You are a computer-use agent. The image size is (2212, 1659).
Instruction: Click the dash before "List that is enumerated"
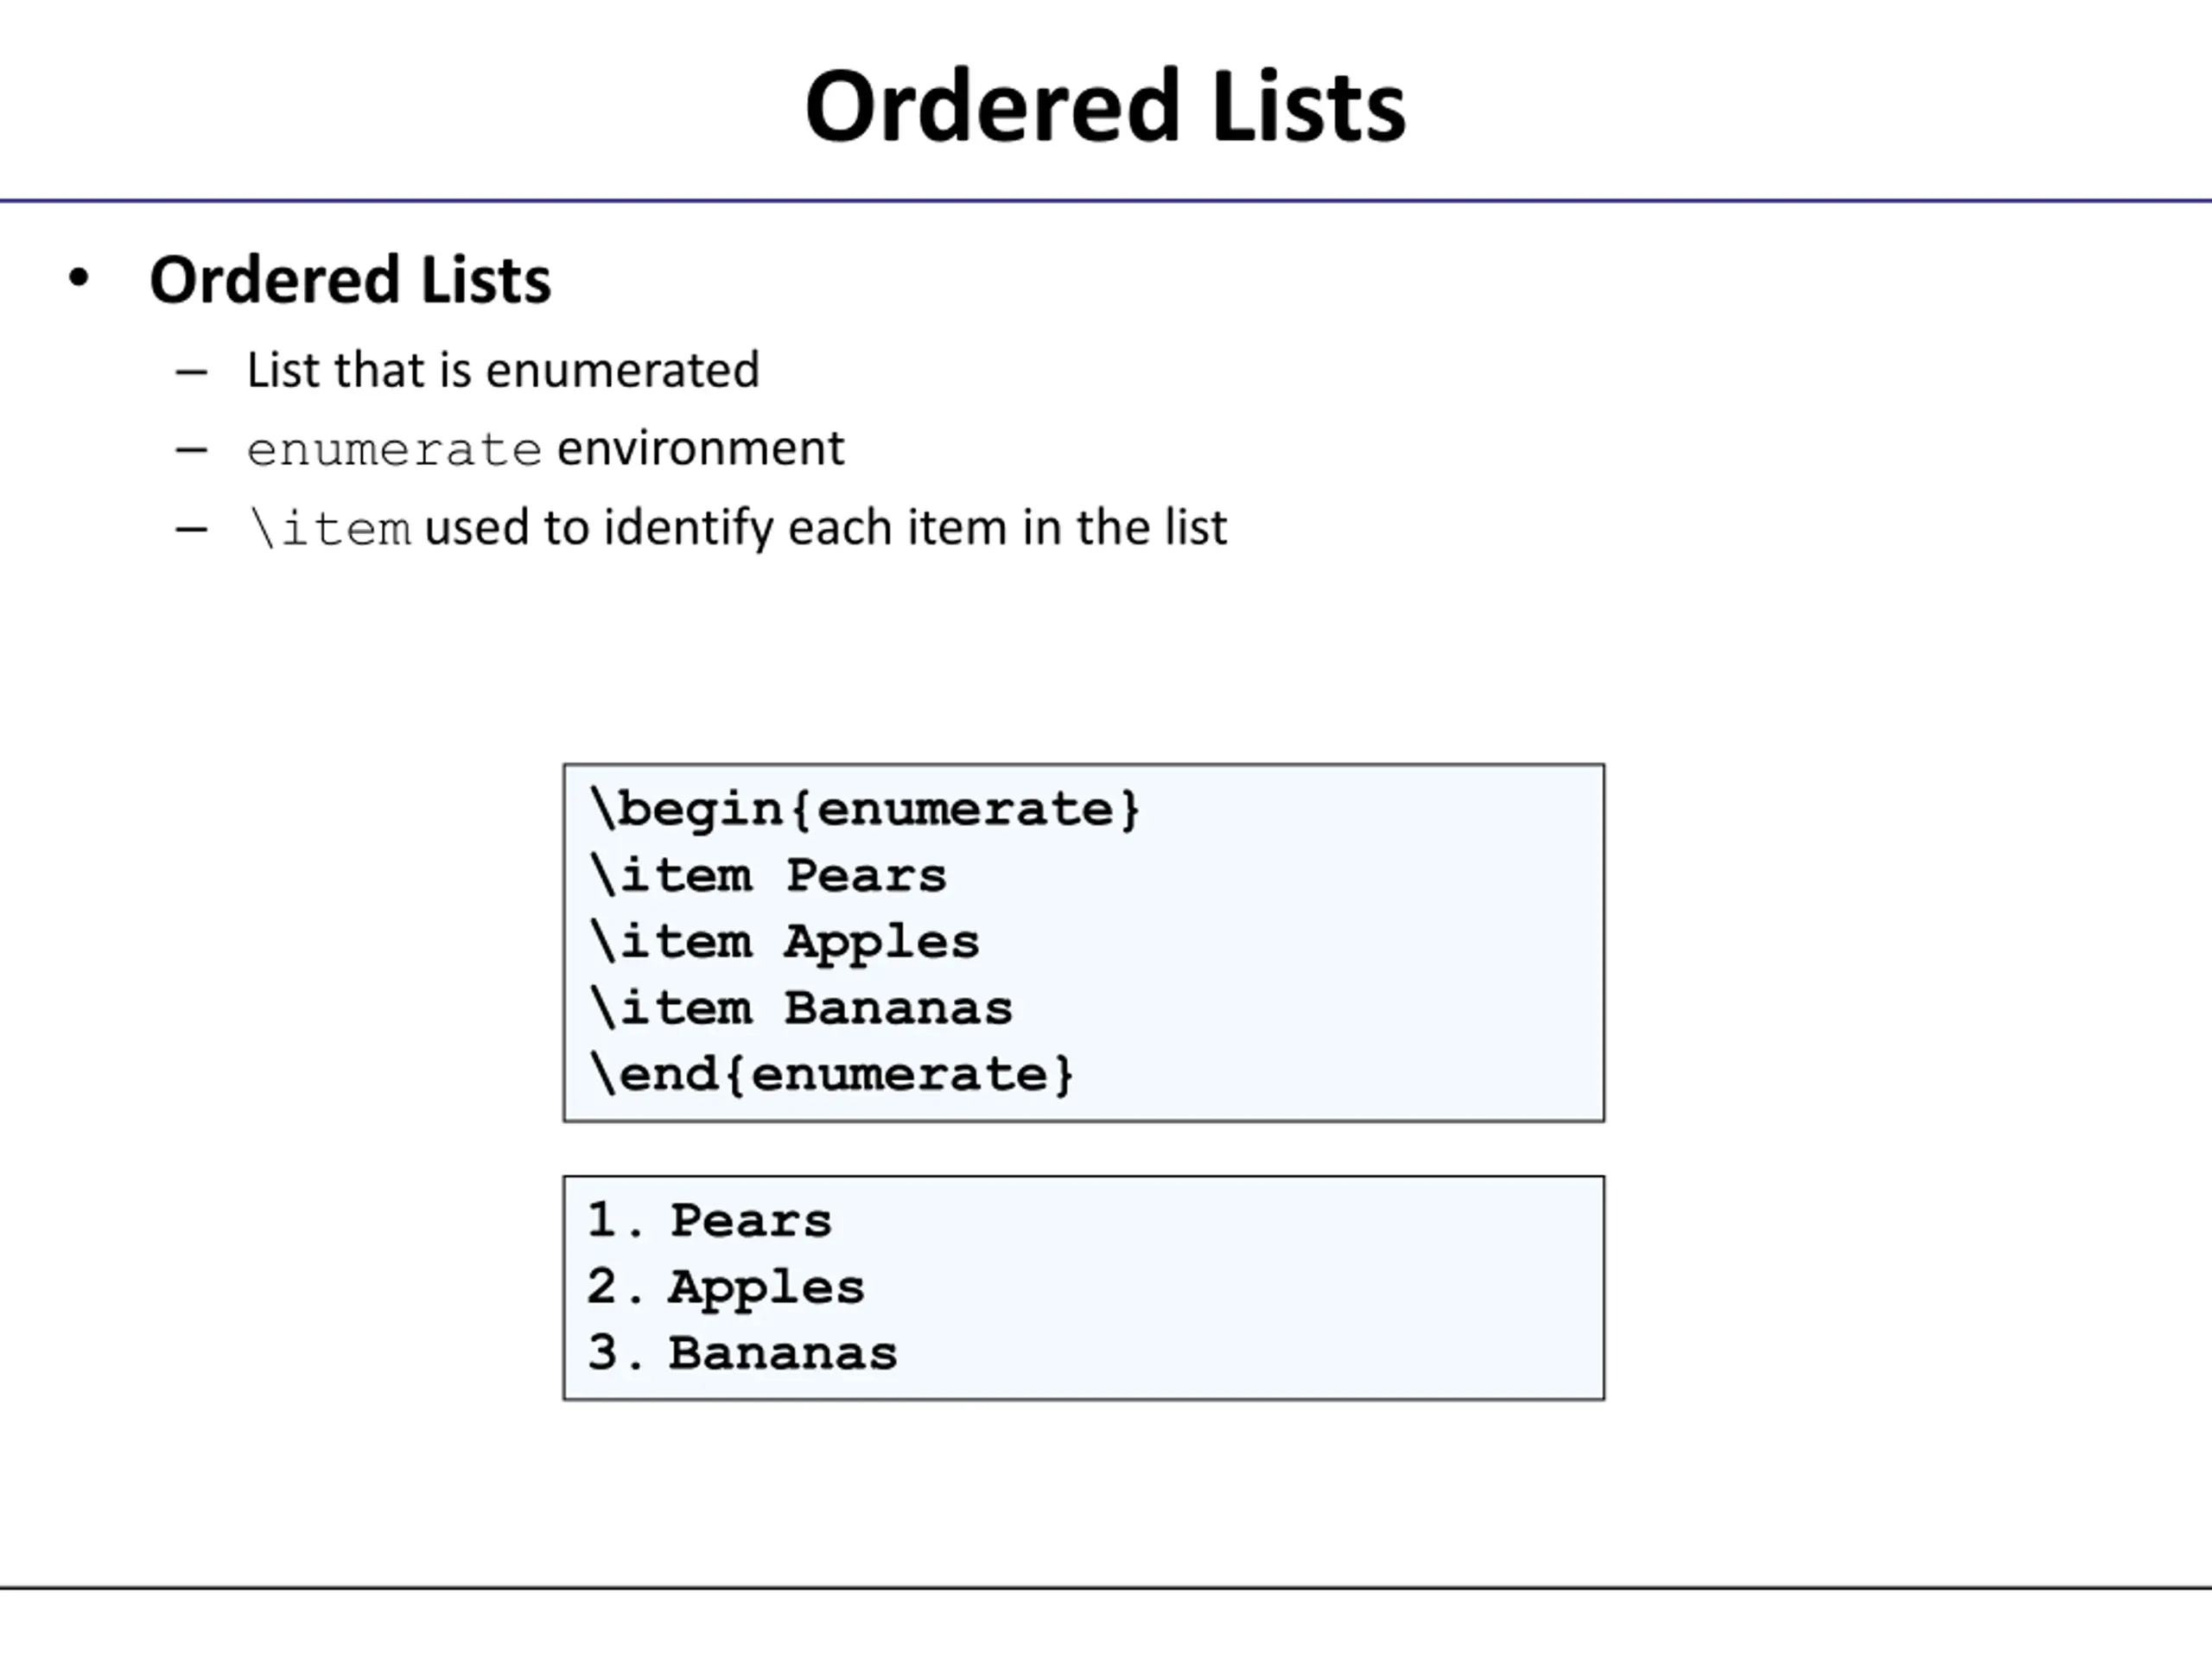click(x=191, y=372)
